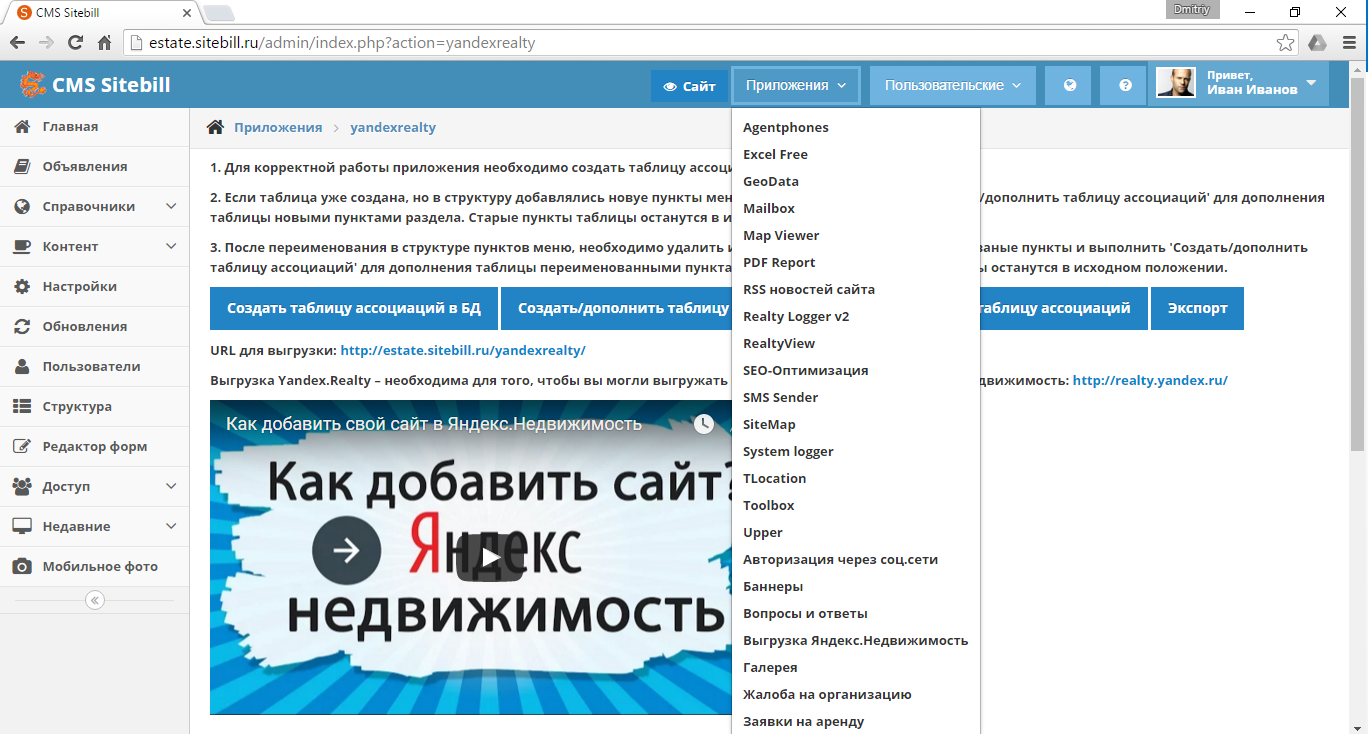This screenshot has height=734, width=1368.
Task: Click the watch later clock icon on video
Action: point(704,424)
